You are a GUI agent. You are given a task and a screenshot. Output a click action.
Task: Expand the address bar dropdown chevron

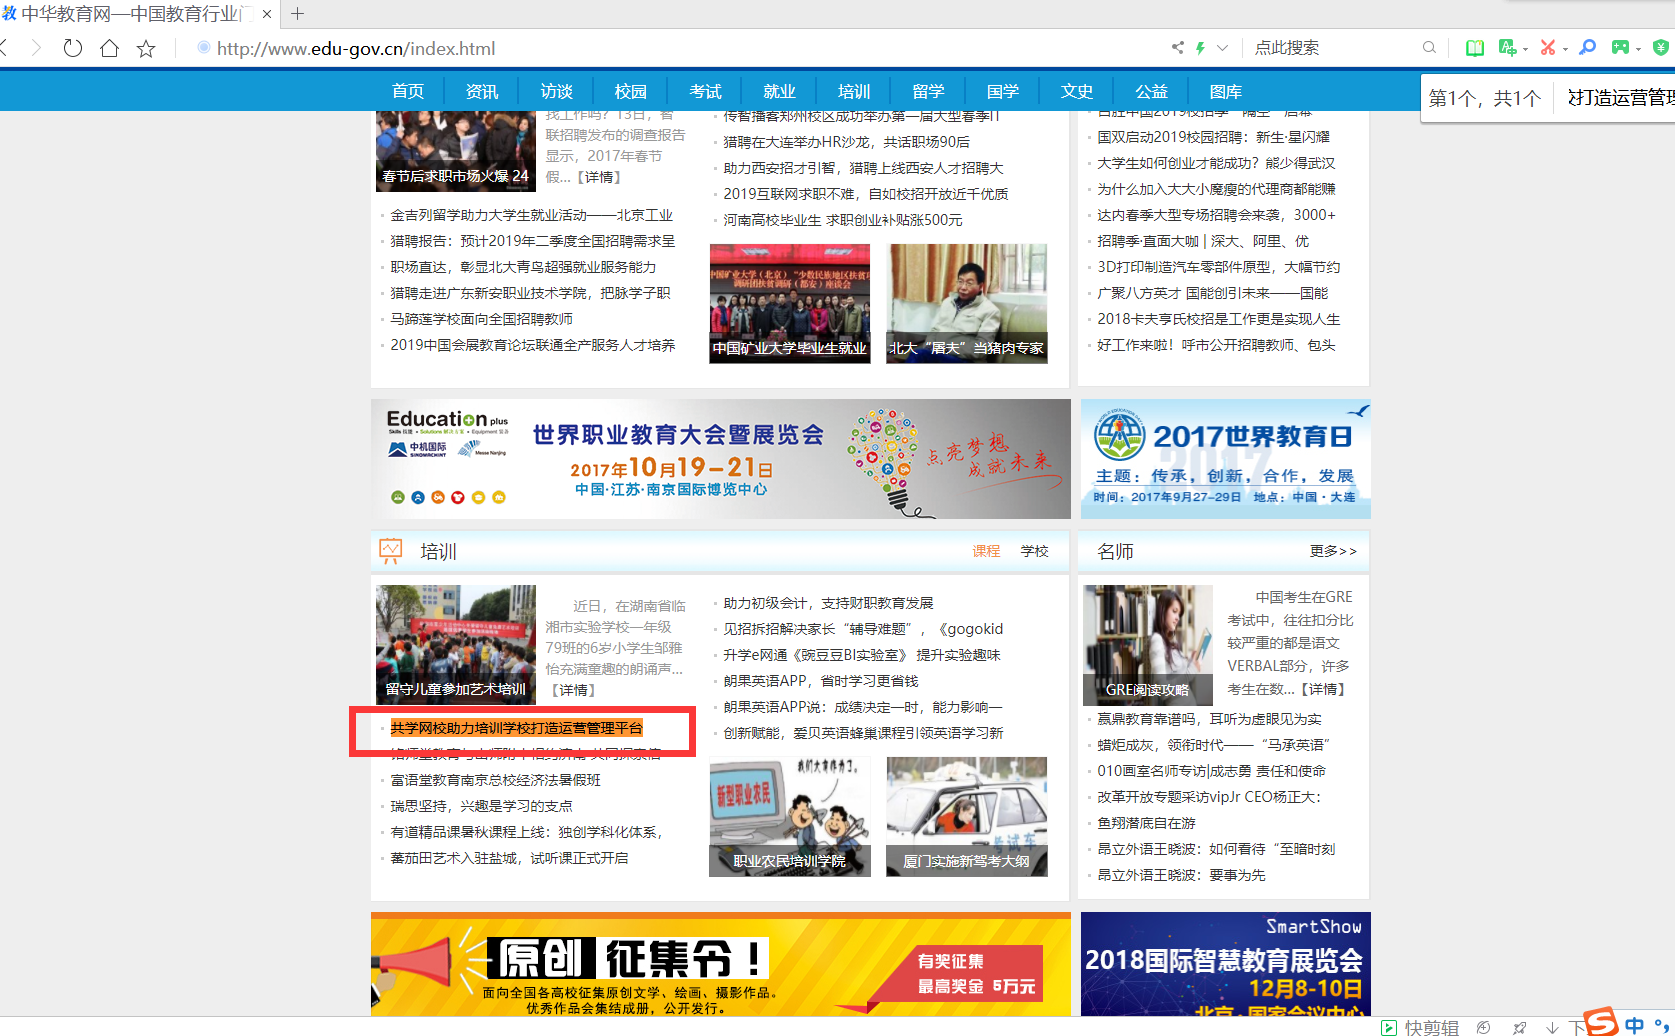click(1222, 47)
